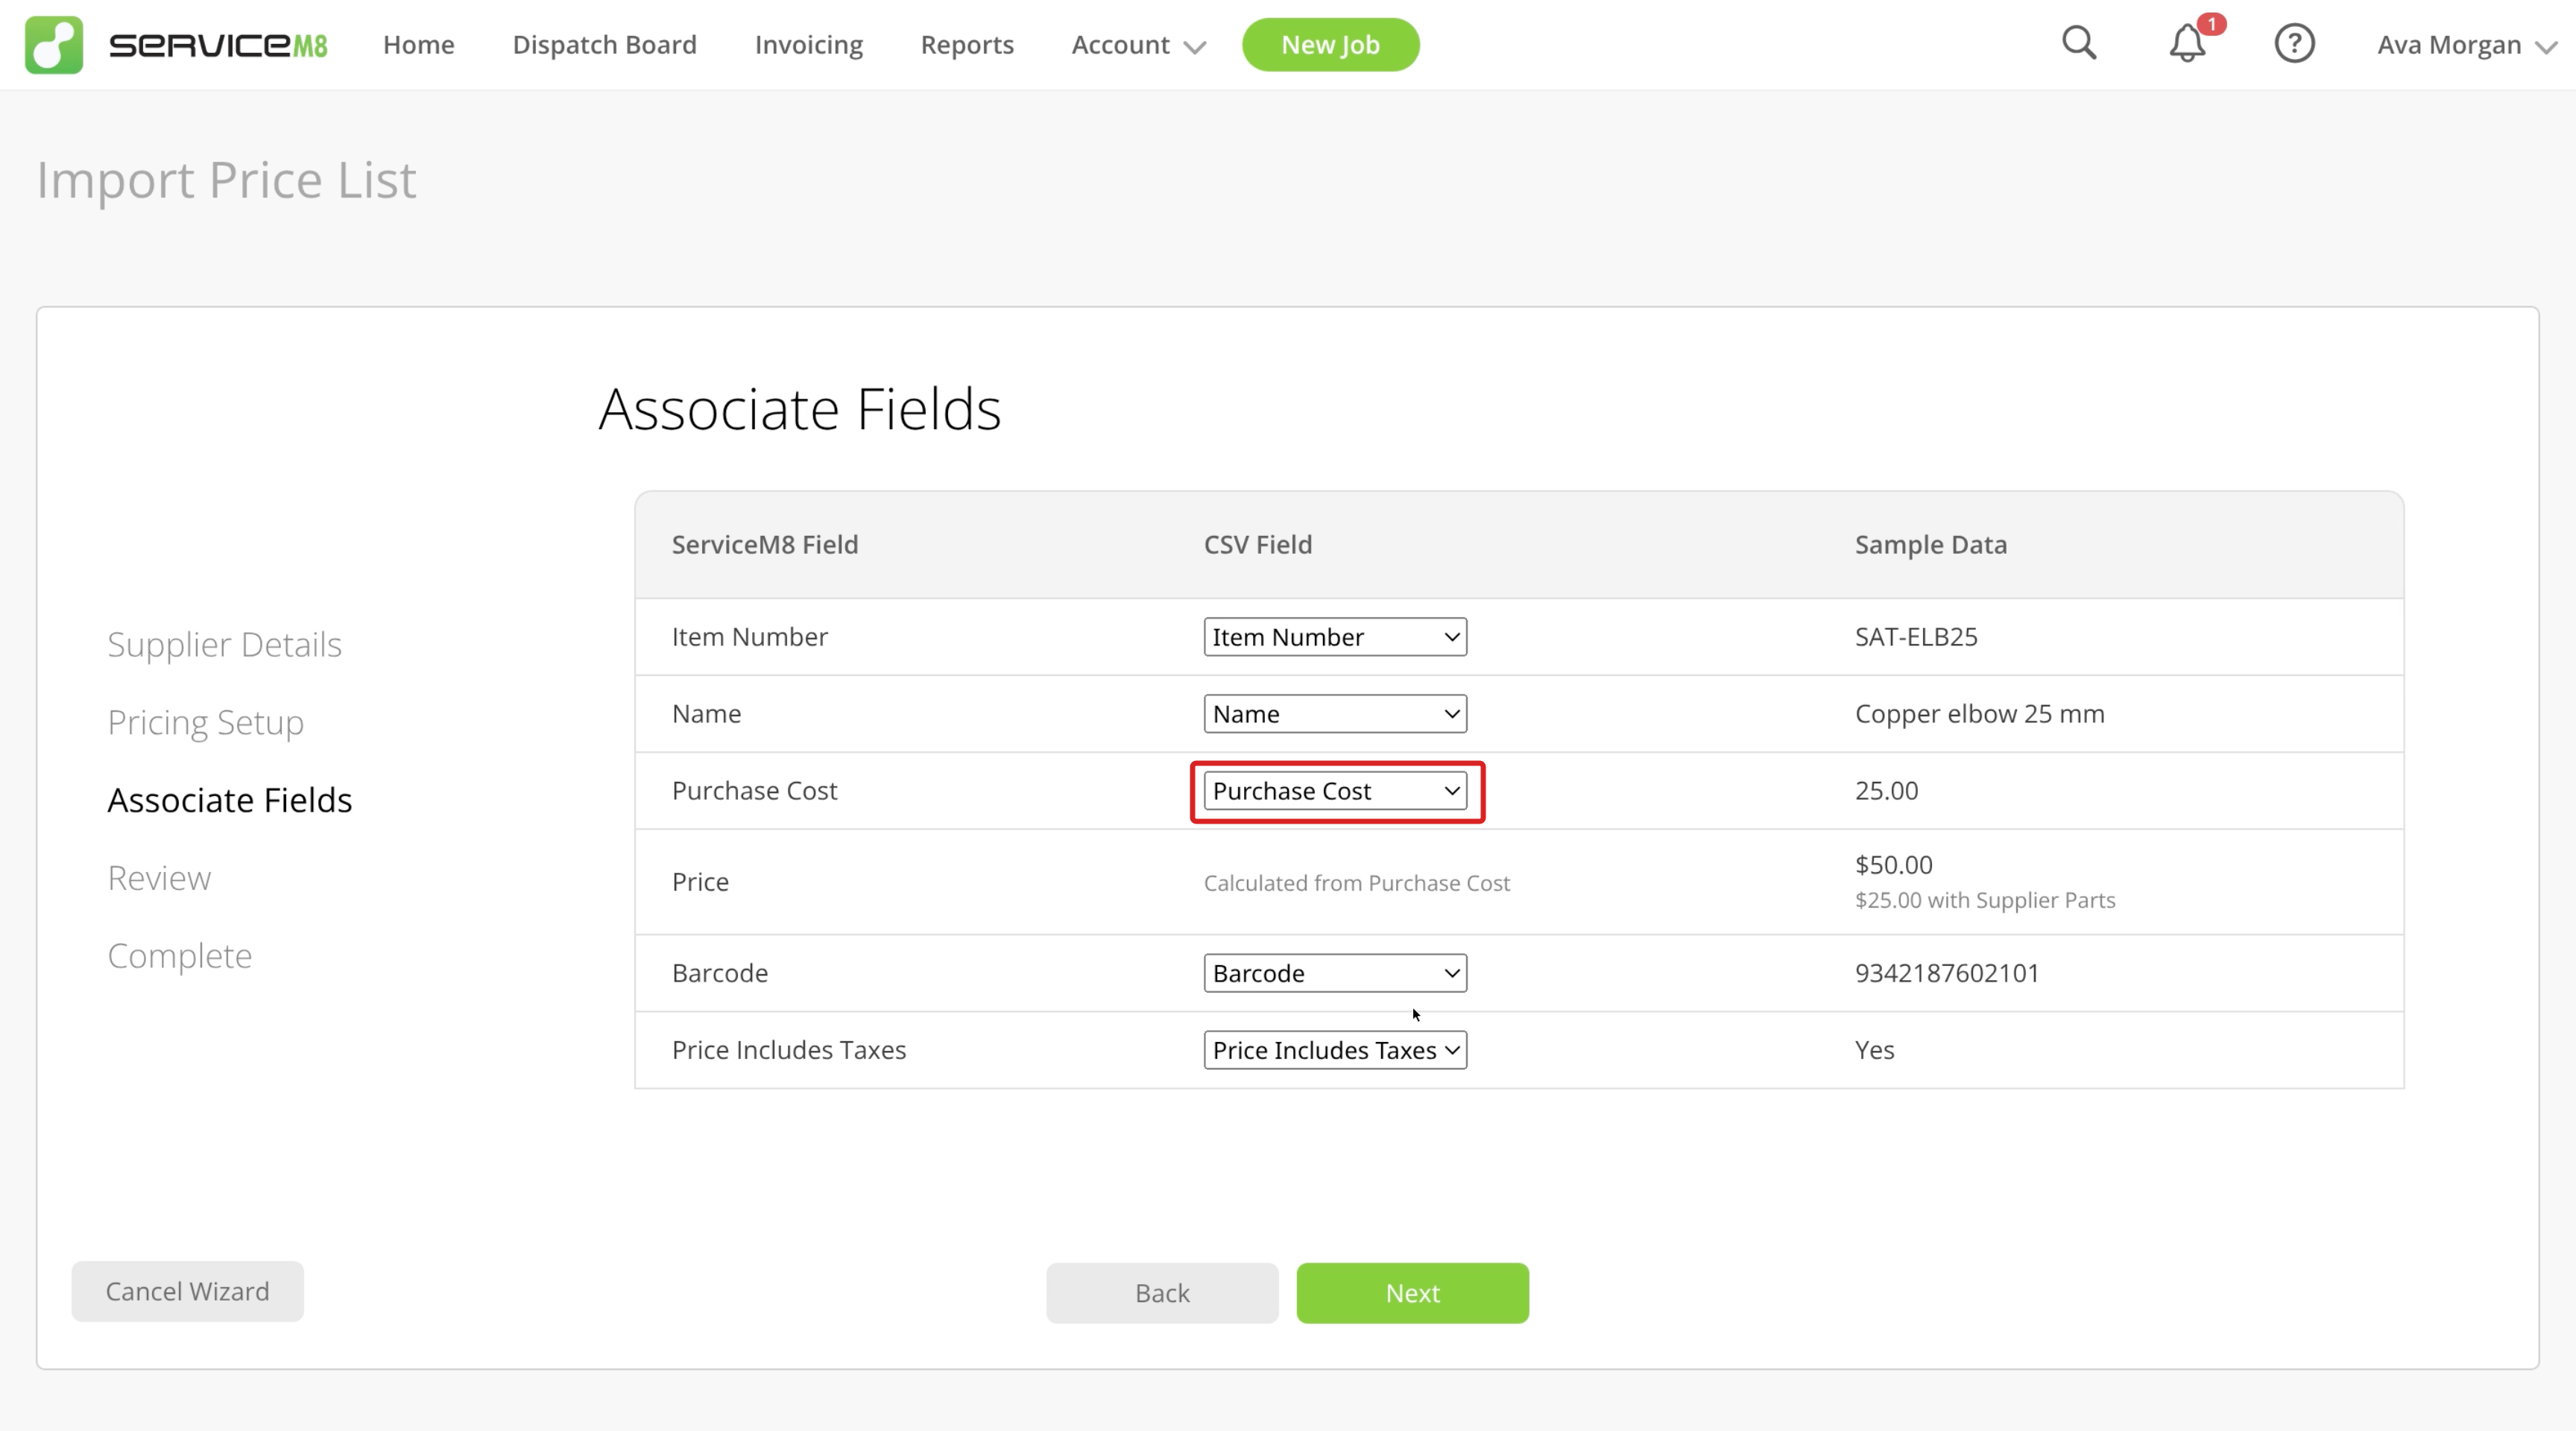Image resolution: width=2576 pixels, height=1431 pixels.
Task: Open the Name CSV field dropdown
Action: (1335, 714)
